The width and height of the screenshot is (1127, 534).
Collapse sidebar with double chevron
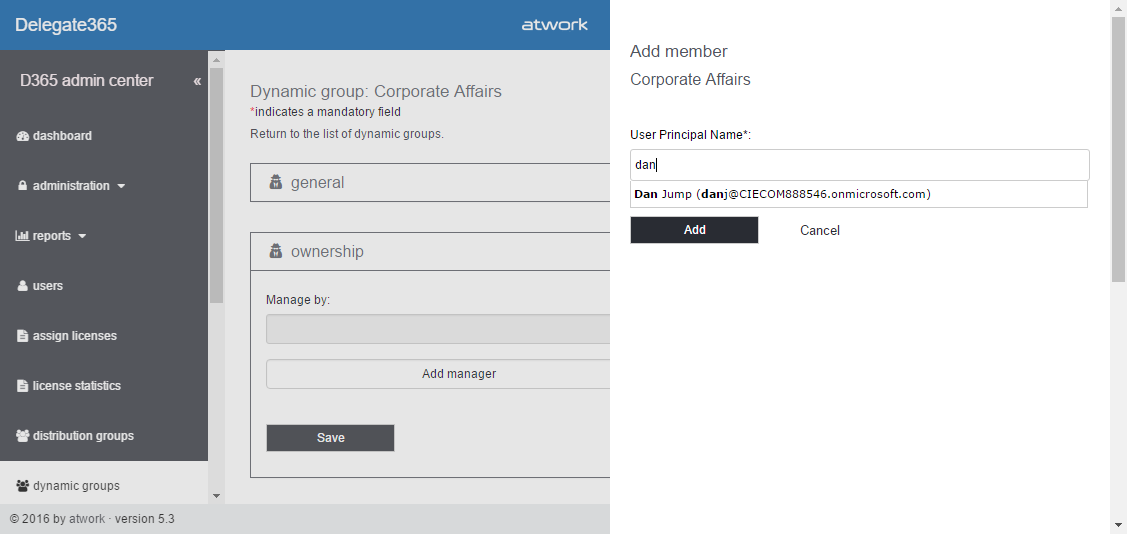(197, 81)
